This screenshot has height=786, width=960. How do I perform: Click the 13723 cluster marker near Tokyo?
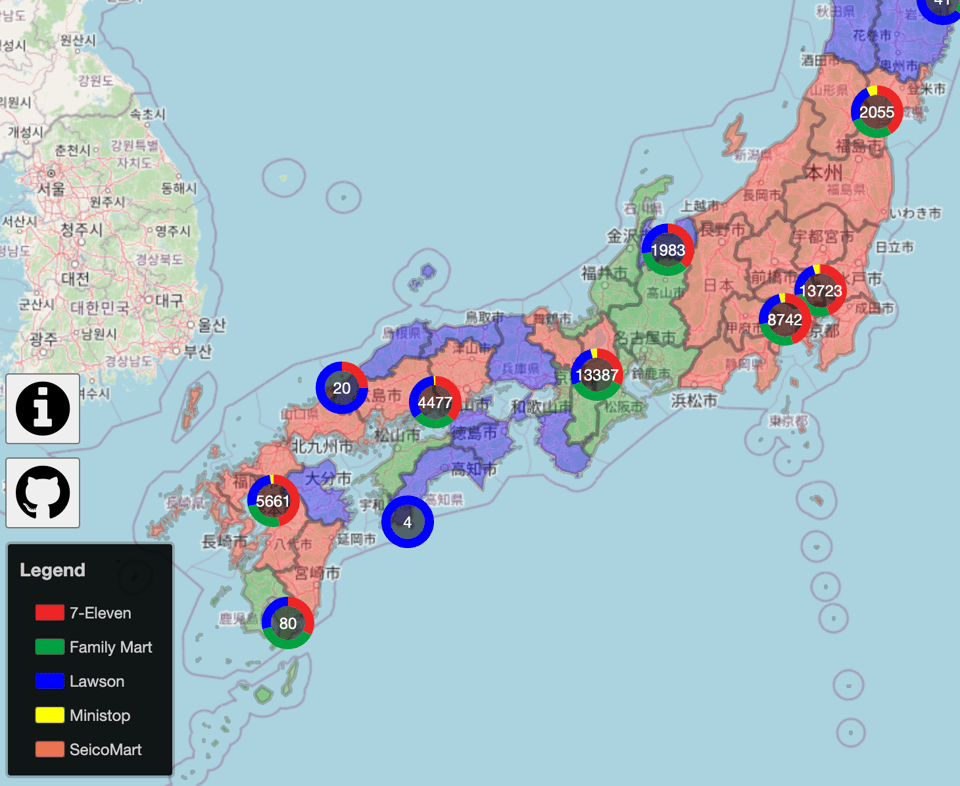[x=821, y=290]
